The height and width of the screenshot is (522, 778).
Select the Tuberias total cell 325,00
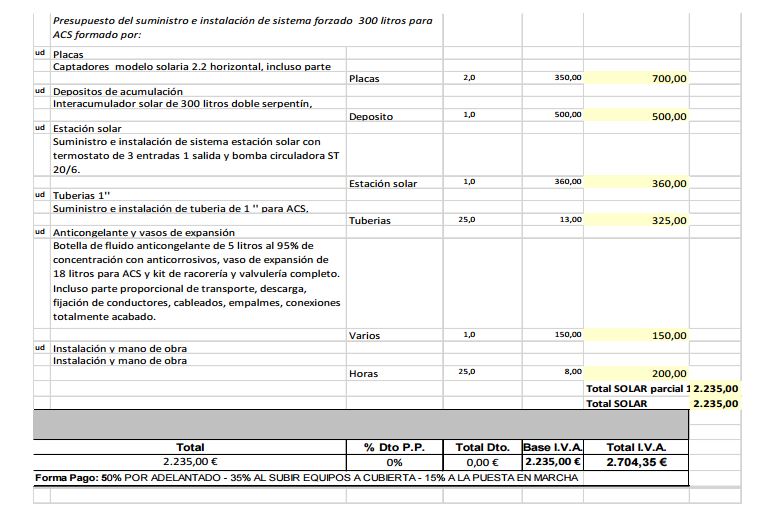click(x=636, y=220)
